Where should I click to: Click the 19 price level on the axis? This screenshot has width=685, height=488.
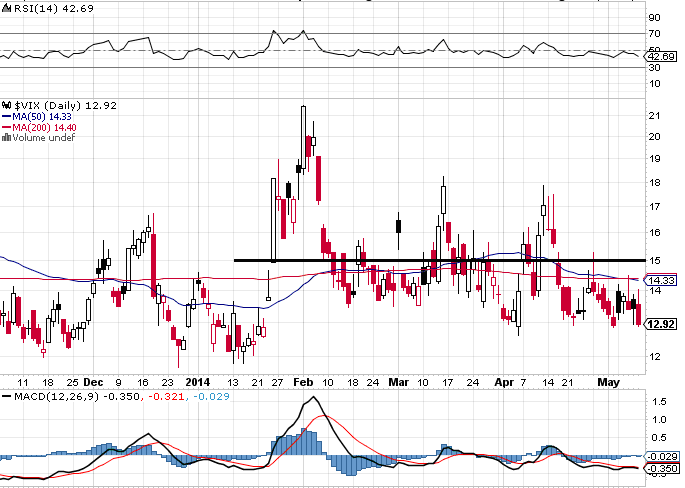tap(654, 159)
